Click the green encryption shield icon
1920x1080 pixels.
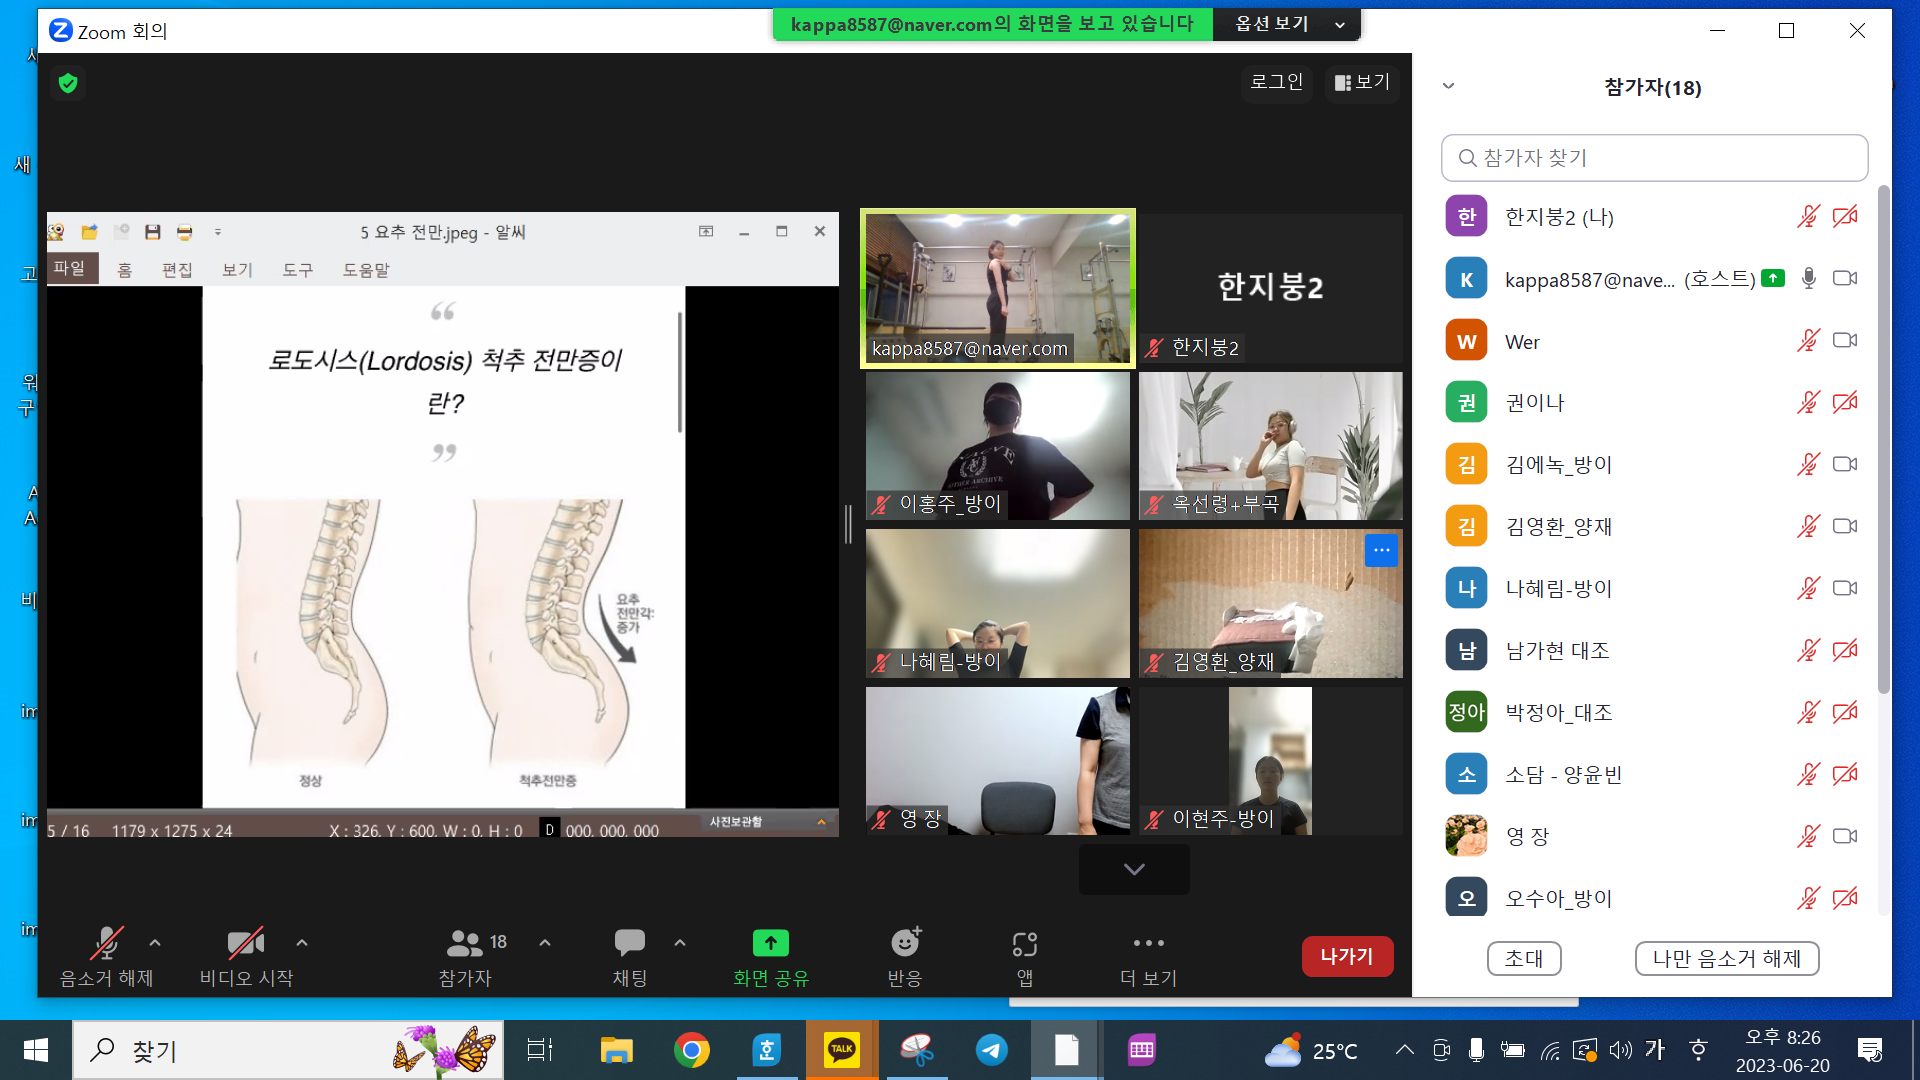click(x=68, y=83)
